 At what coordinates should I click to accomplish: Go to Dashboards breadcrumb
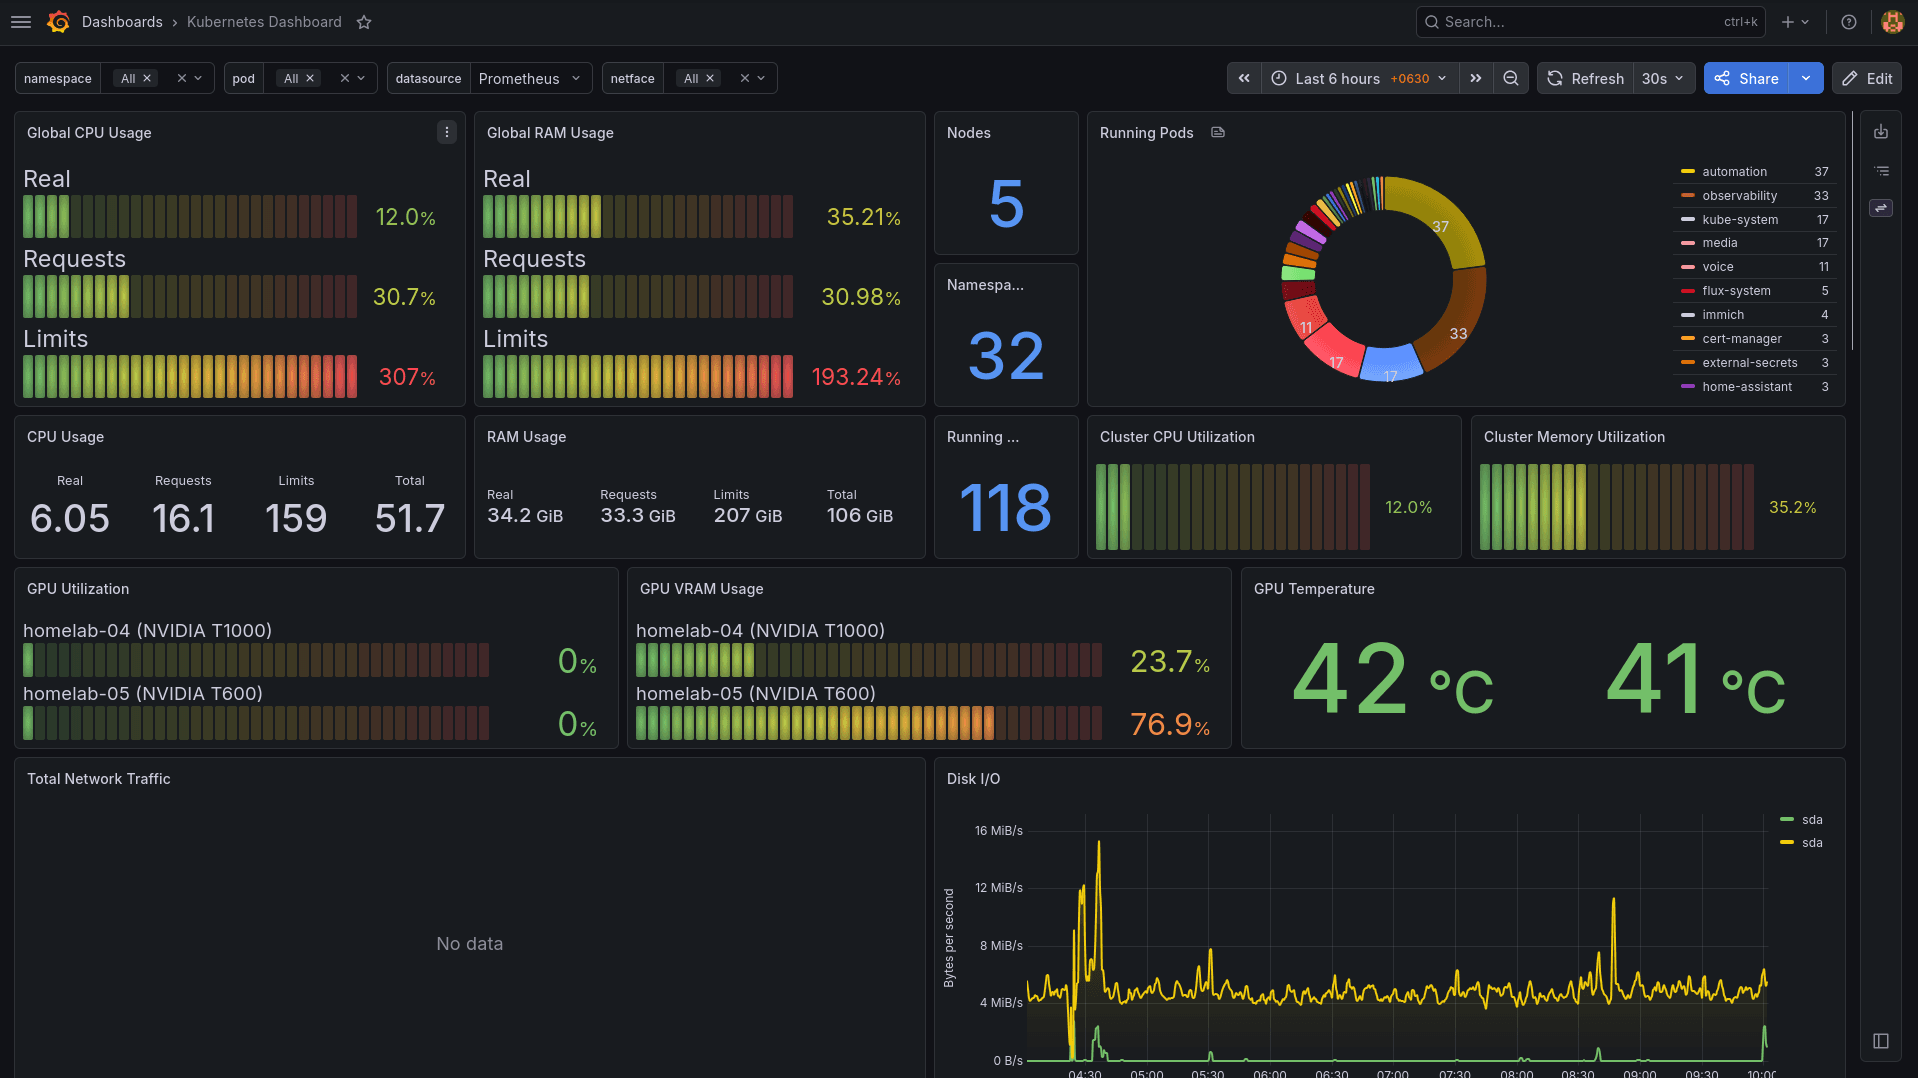tap(122, 22)
